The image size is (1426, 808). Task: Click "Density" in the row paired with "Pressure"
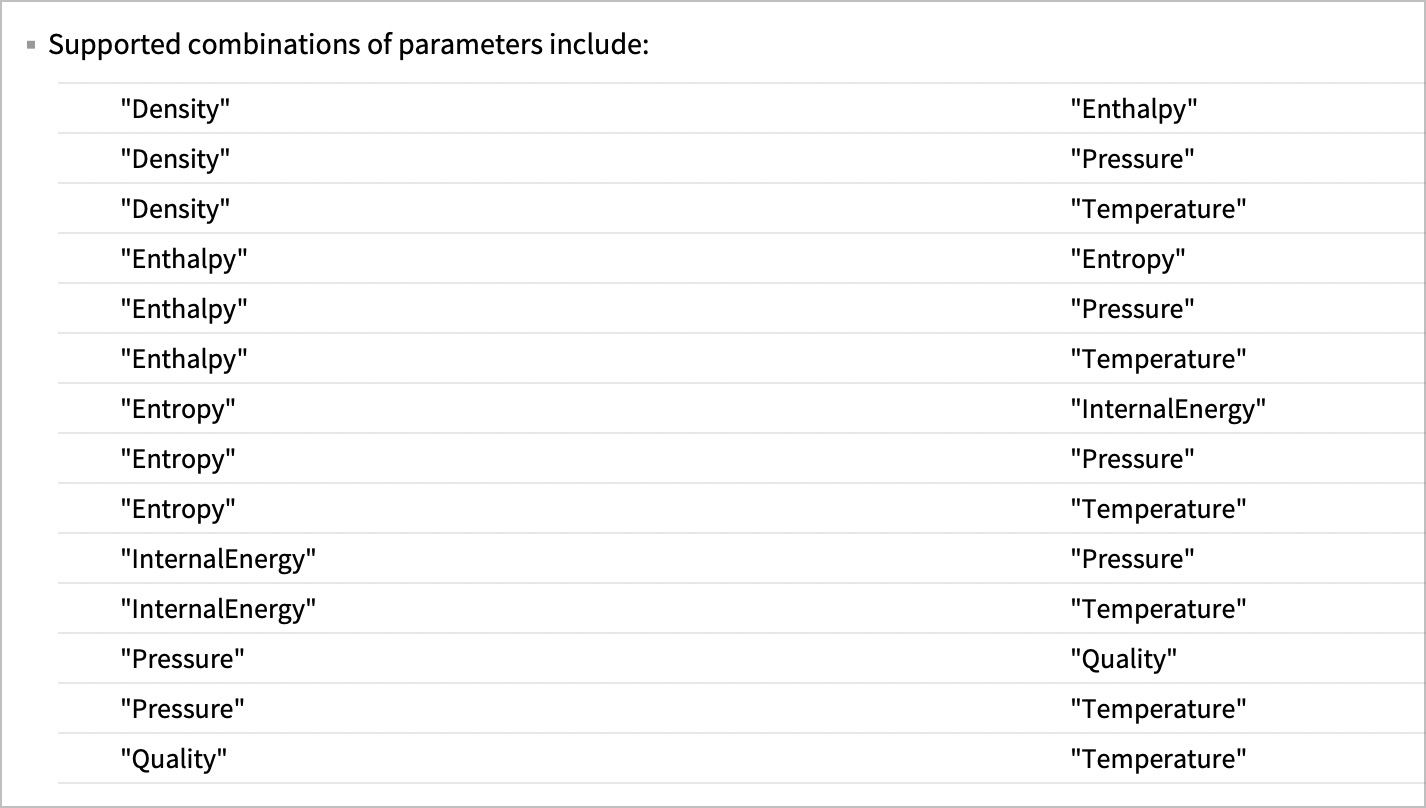click(175, 159)
